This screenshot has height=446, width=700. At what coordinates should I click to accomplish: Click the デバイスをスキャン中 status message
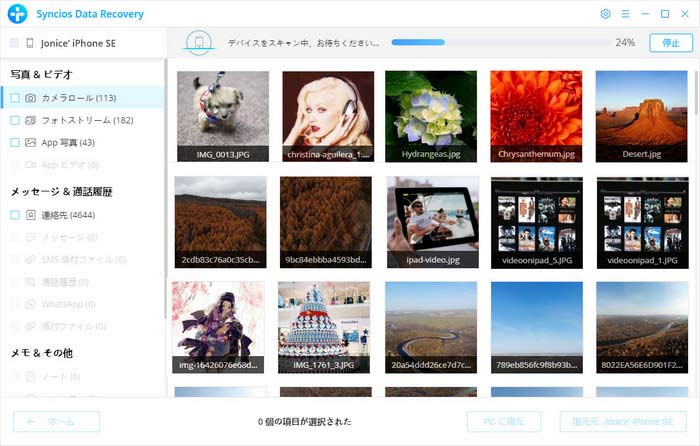click(x=304, y=43)
